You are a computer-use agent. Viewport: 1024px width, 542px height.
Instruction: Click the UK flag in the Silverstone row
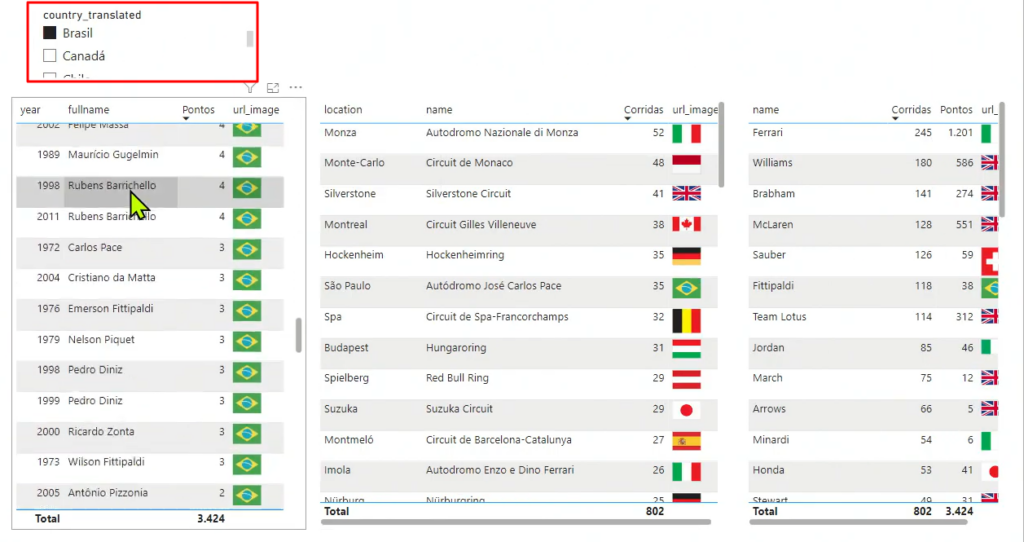686,194
